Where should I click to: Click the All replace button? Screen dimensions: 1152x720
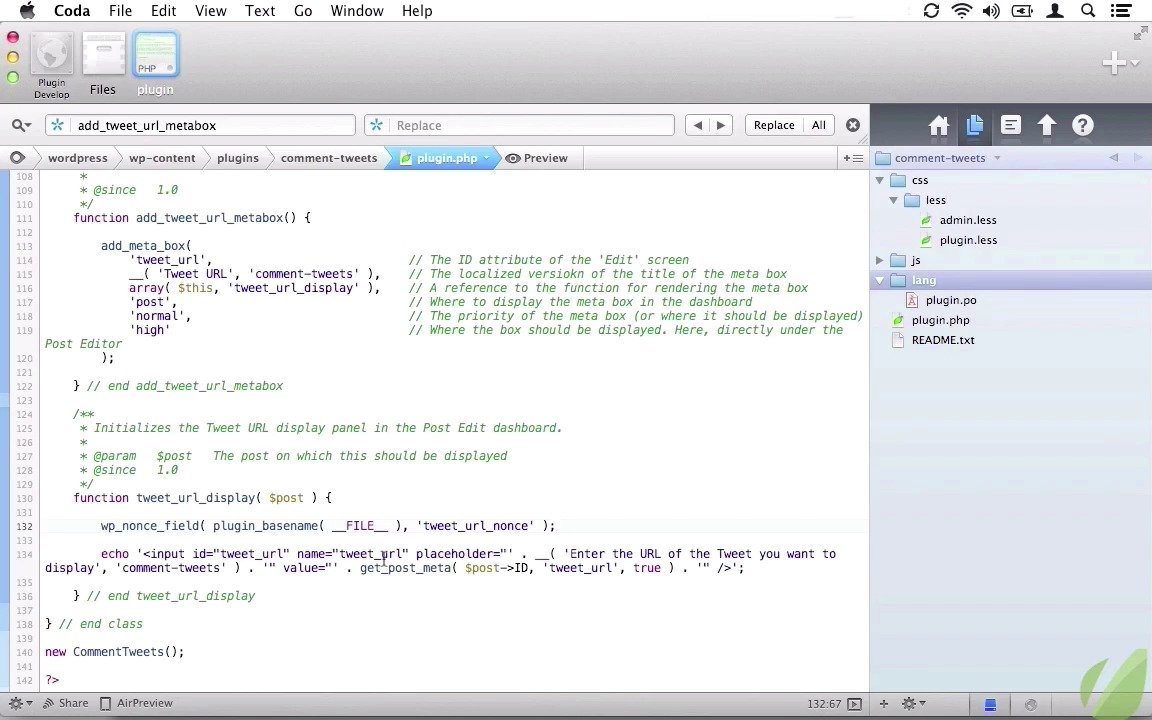tap(818, 126)
